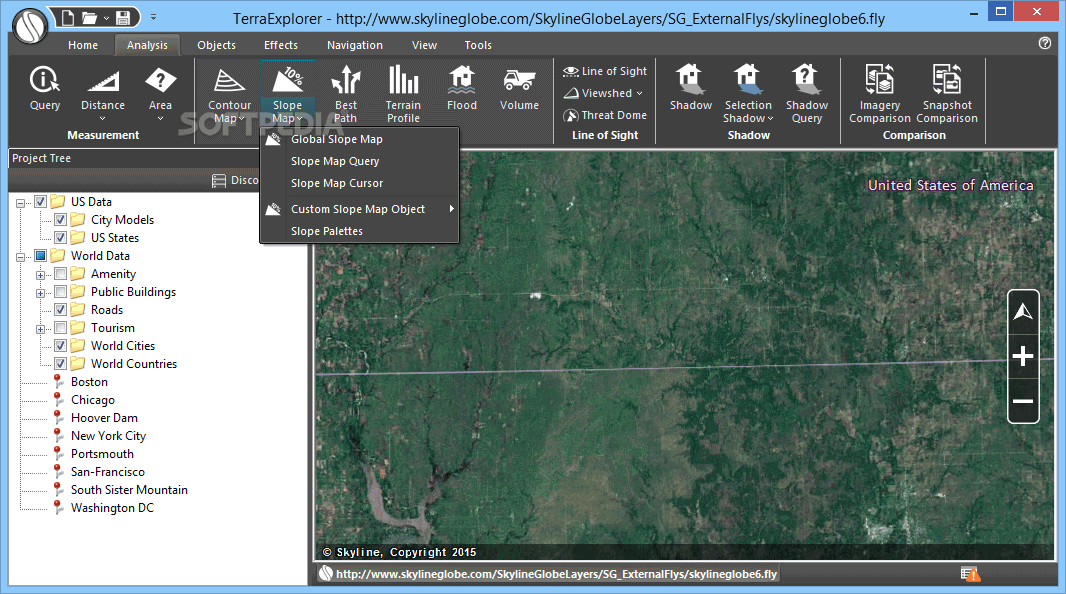Uncheck the City Models checkbox
Screen dimensions: 1066x594
coord(61,220)
